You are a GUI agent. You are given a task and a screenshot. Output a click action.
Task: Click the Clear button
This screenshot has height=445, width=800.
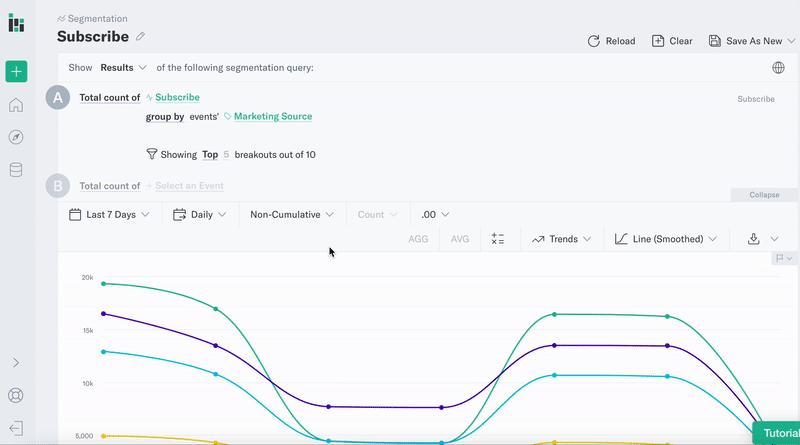672,41
